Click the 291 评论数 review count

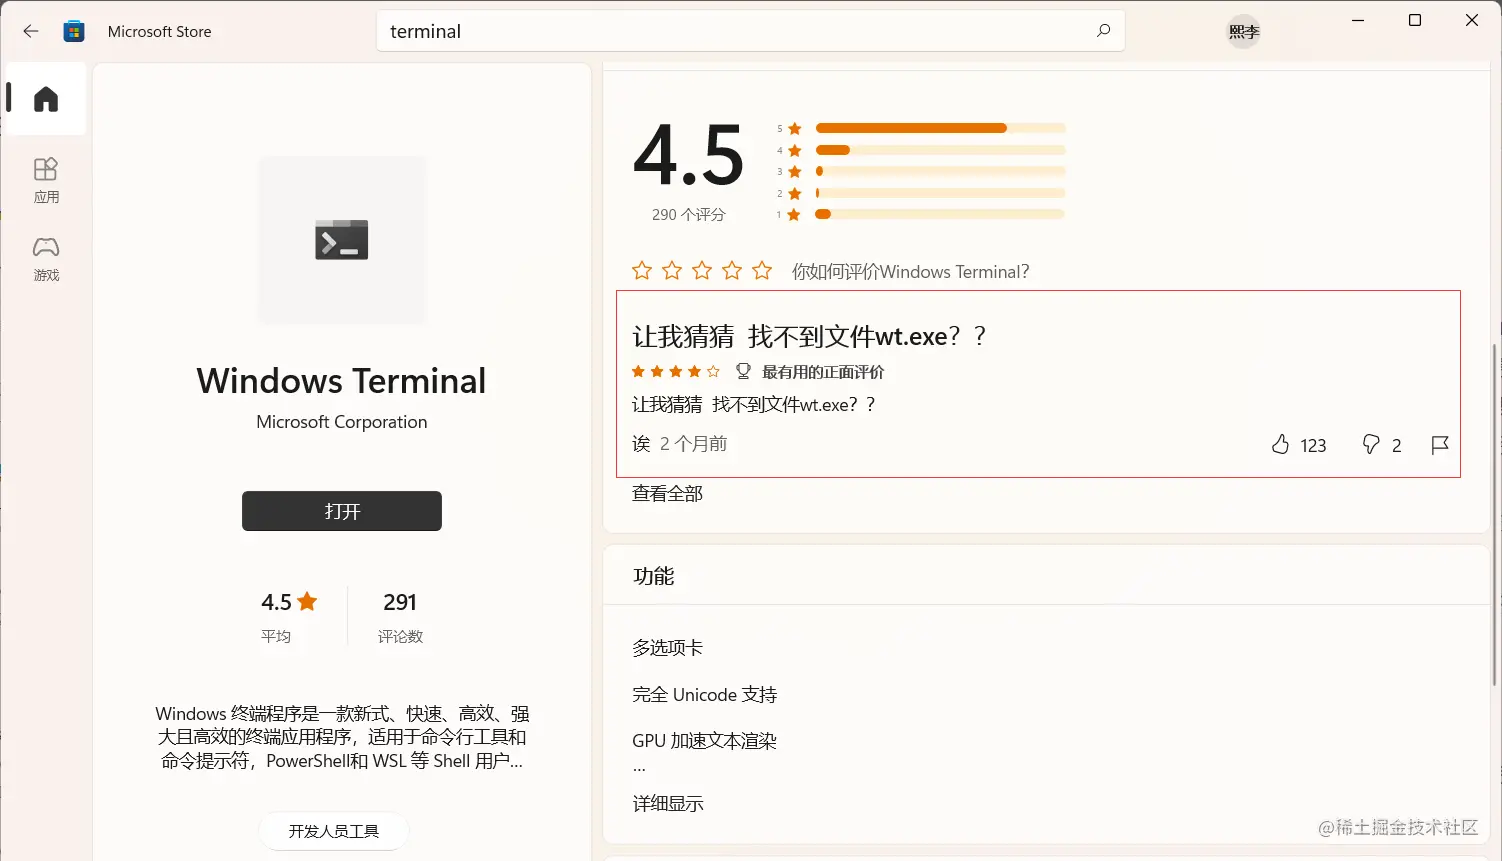coord(400,616)
